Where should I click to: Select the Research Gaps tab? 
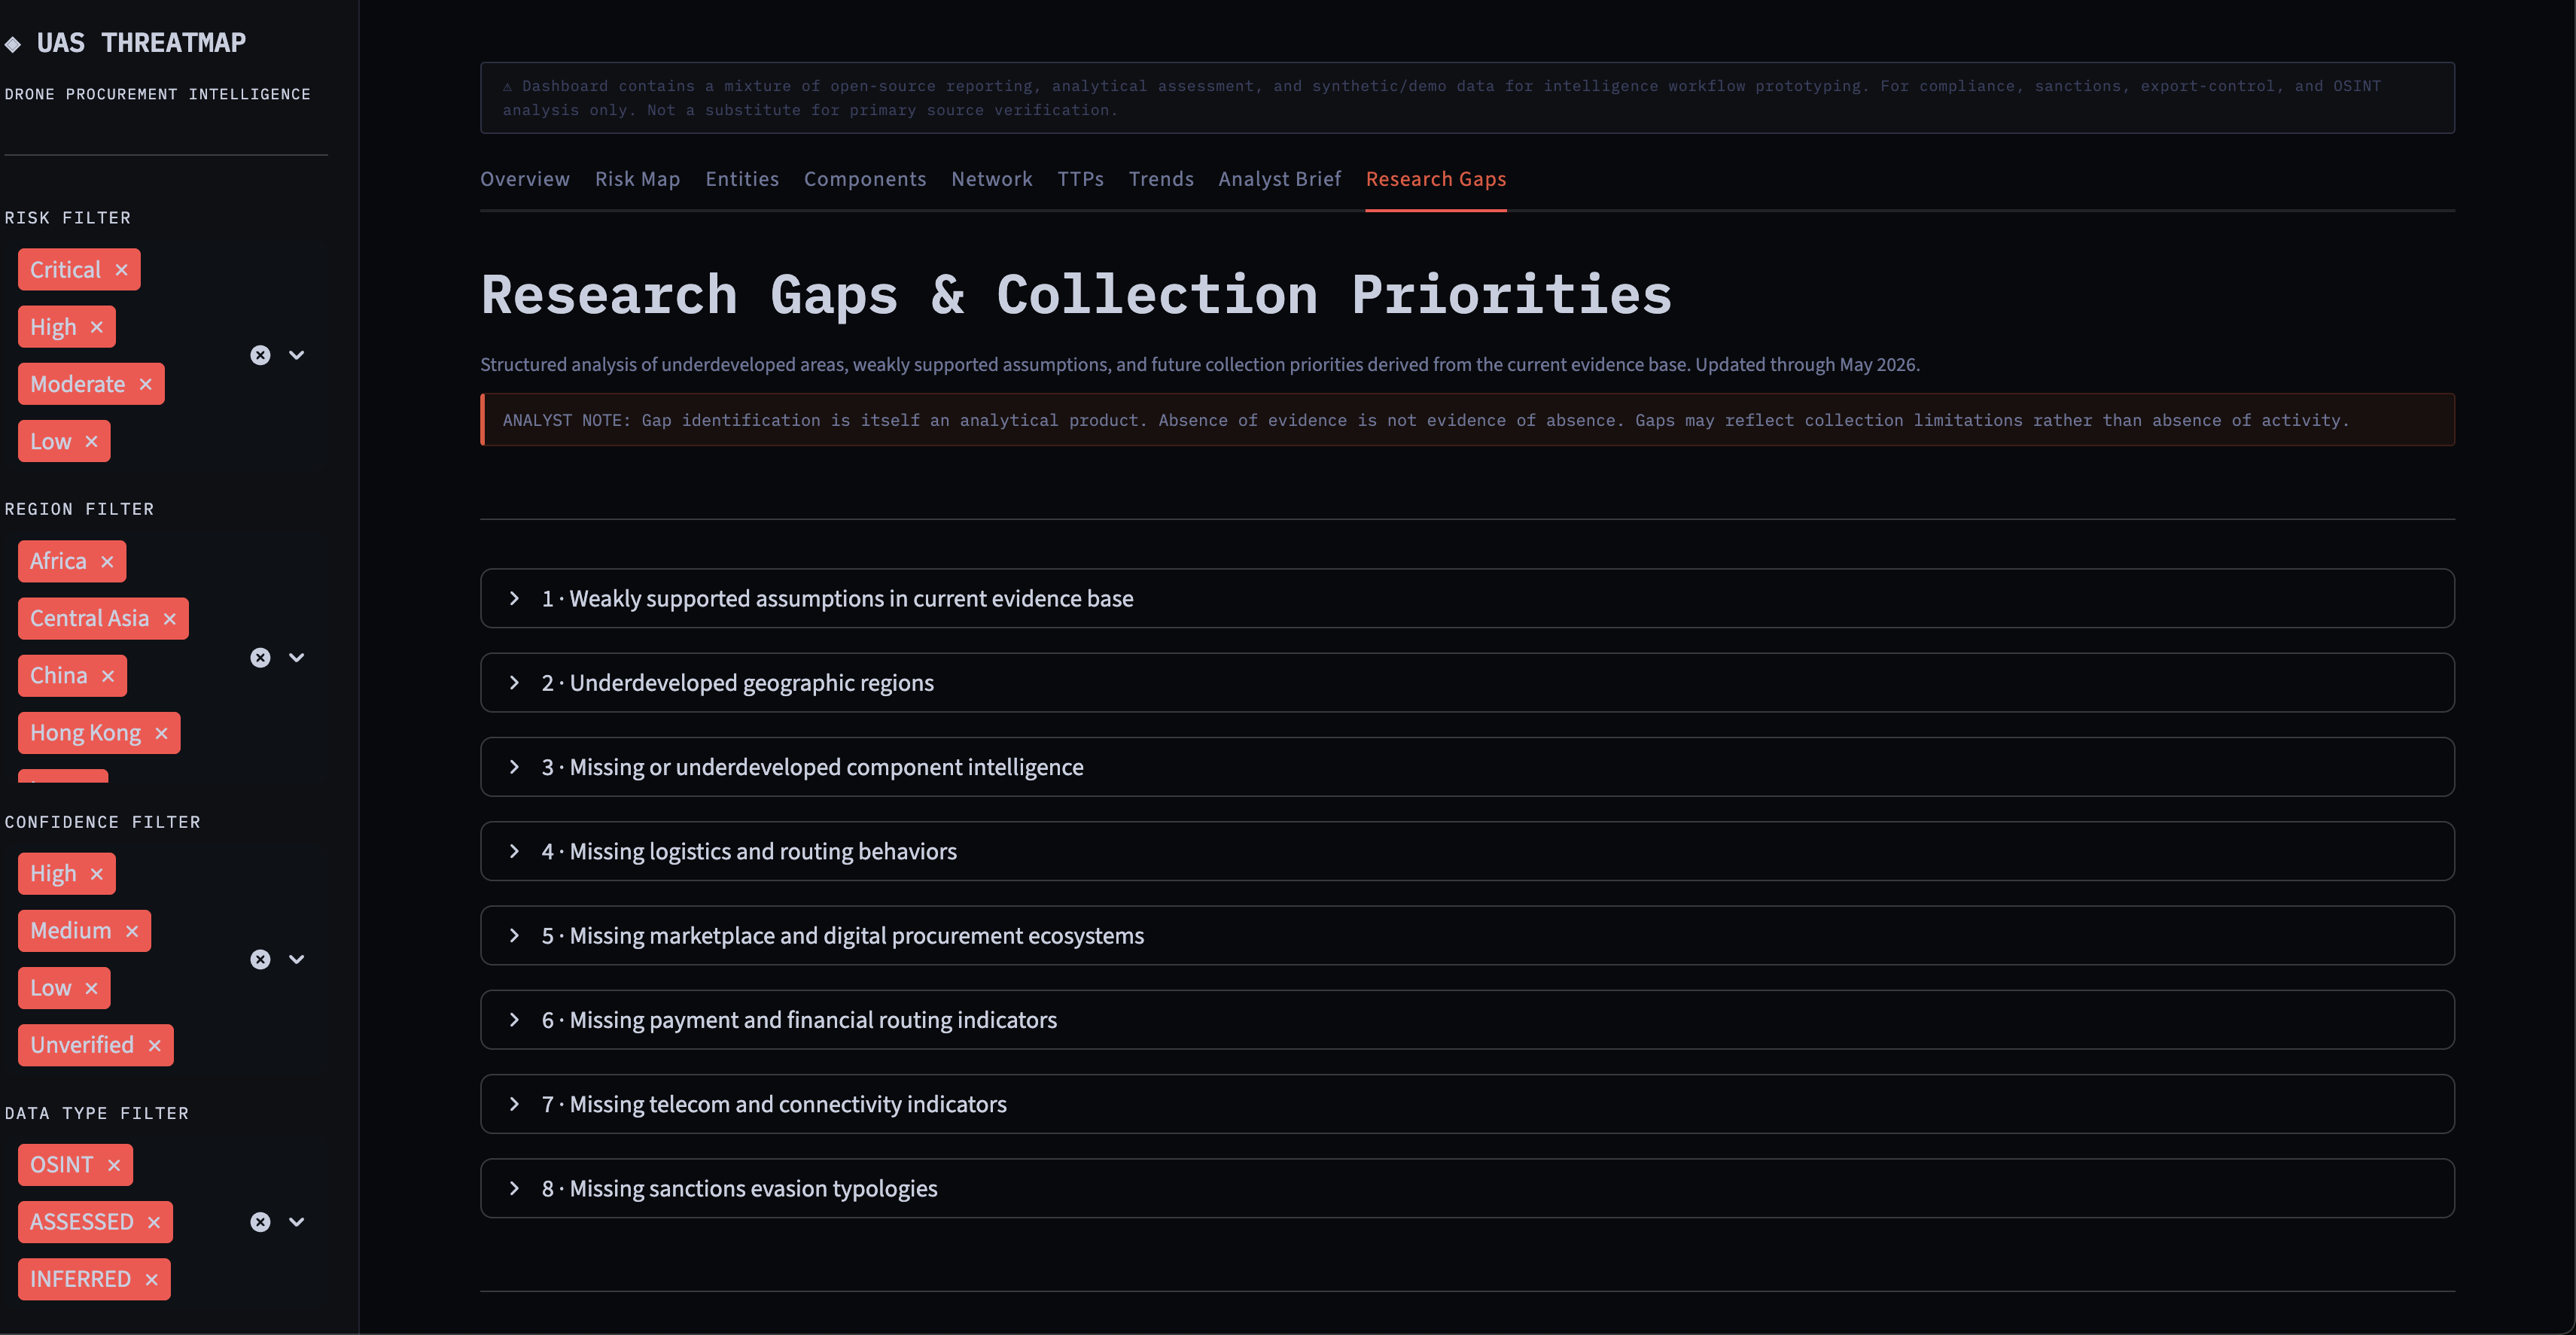click(x=1436, y=179)
